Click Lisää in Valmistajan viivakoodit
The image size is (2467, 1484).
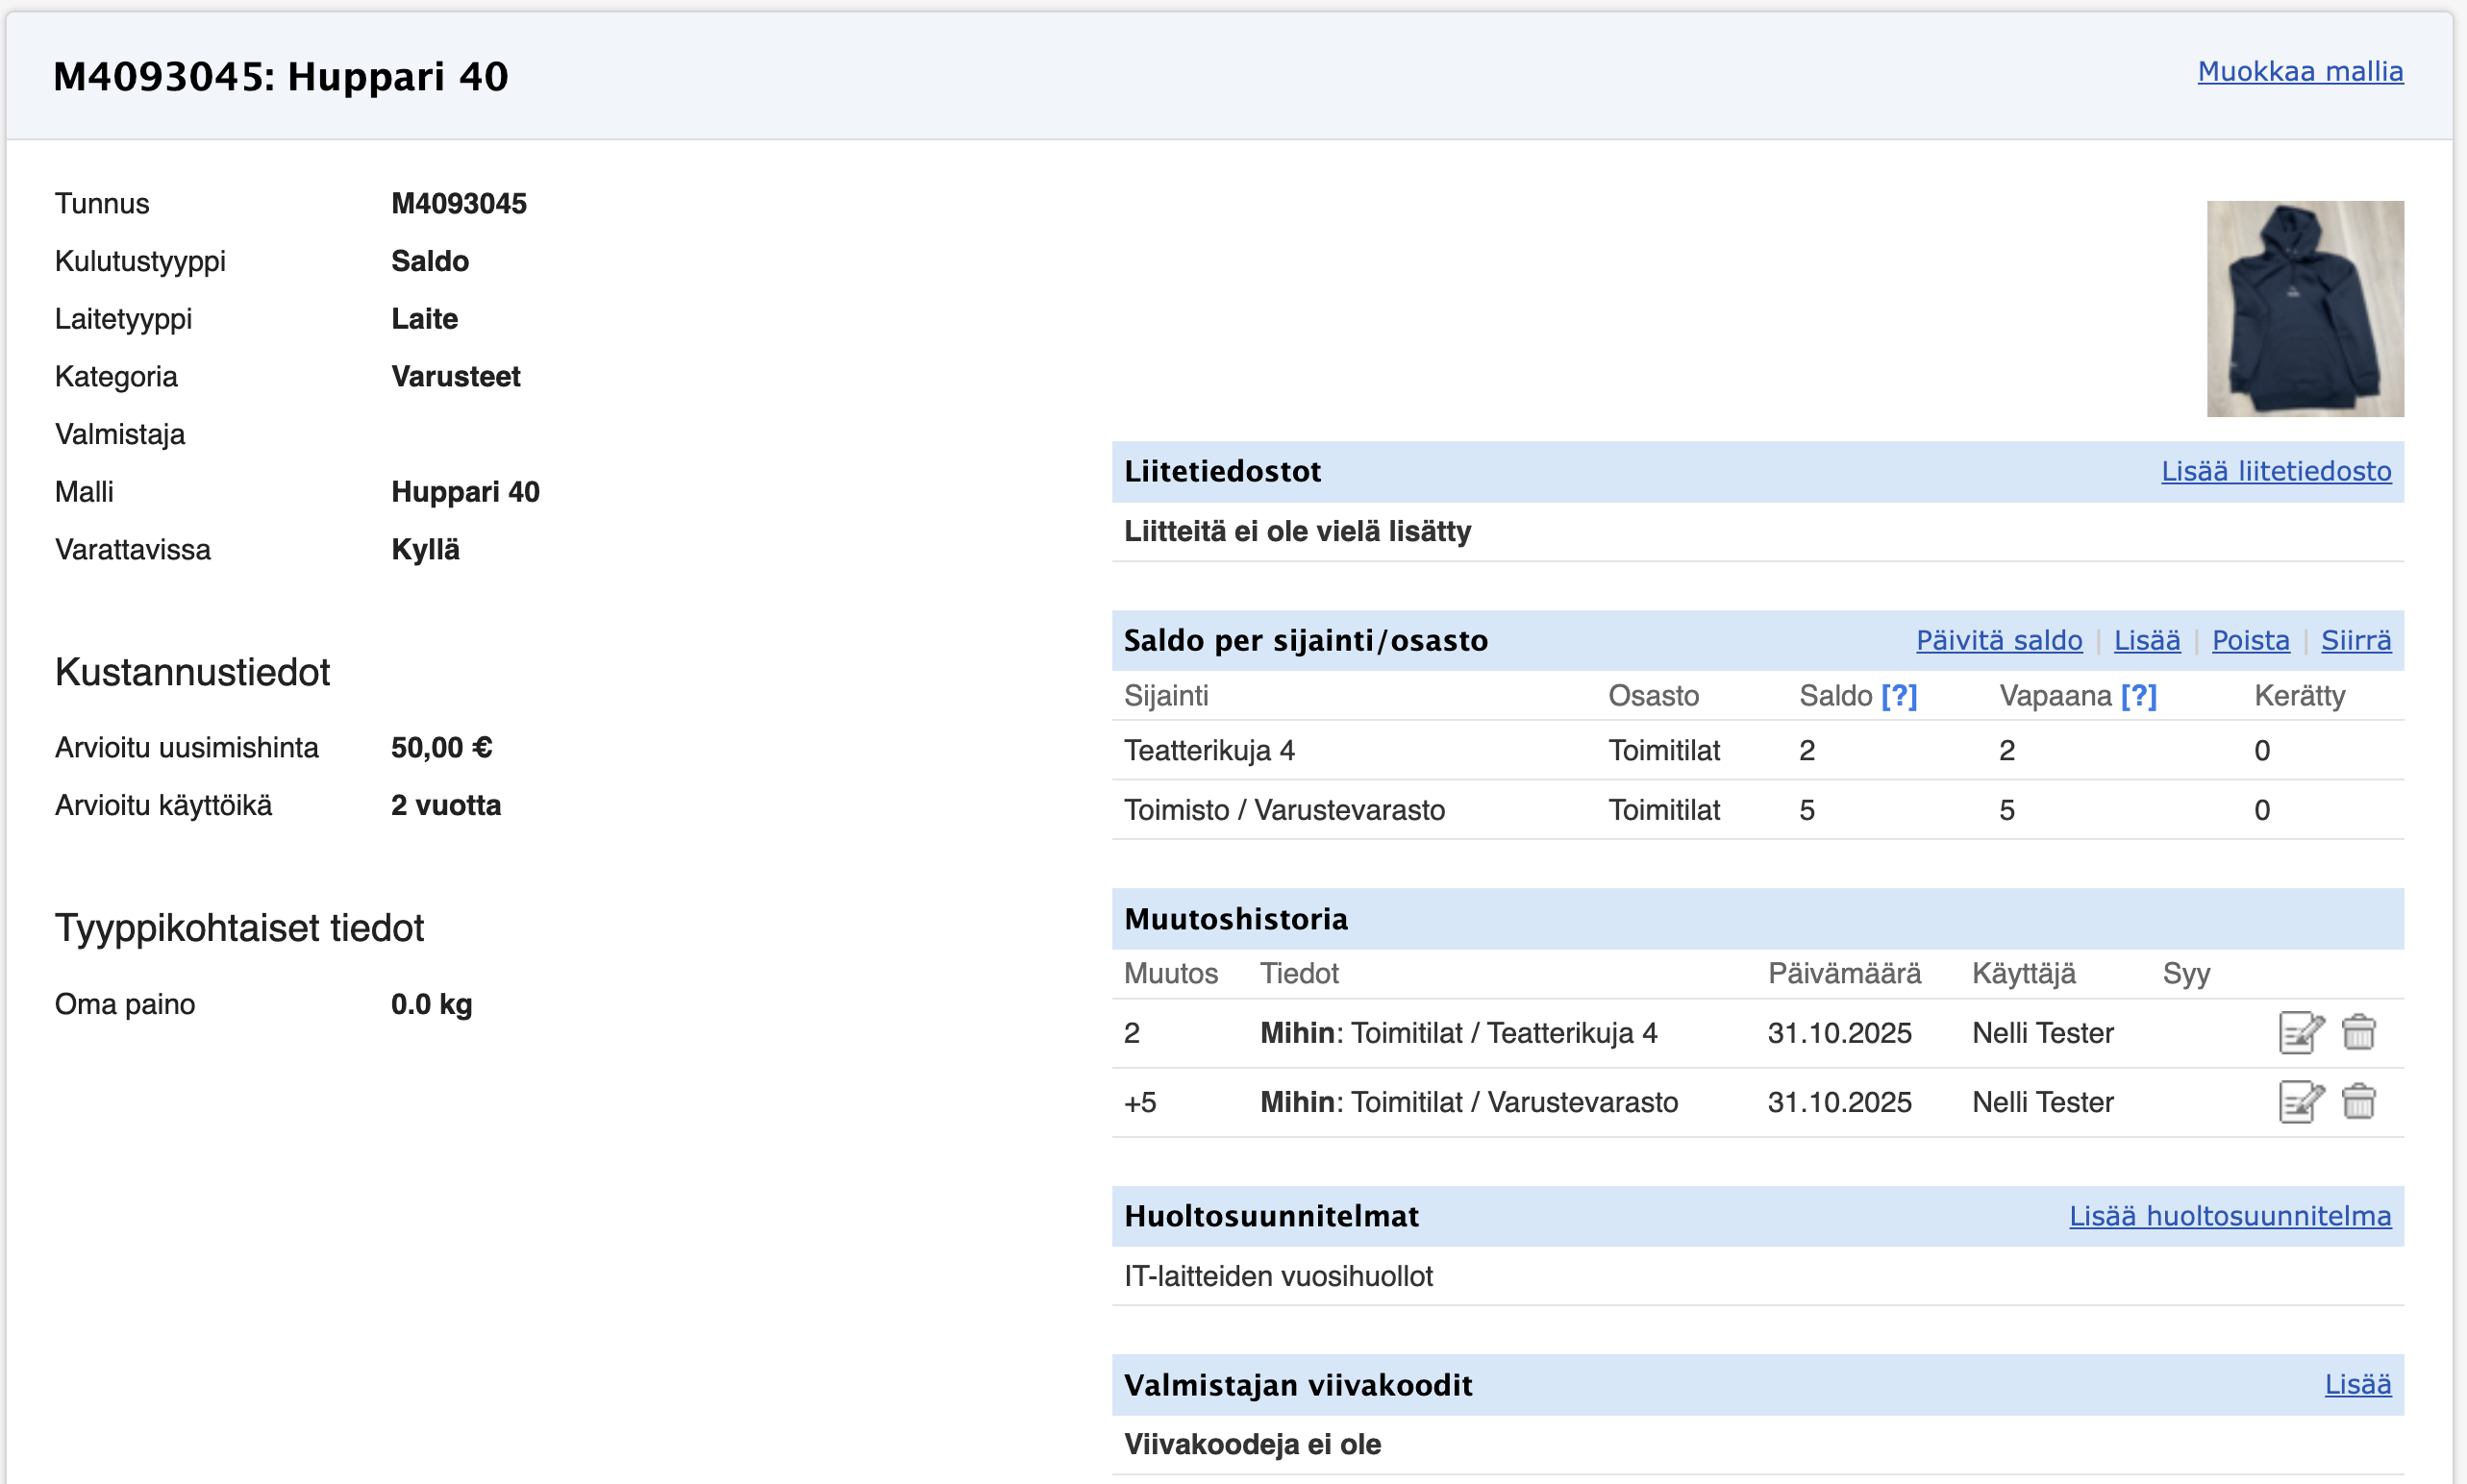(x=2357, y=1385)
